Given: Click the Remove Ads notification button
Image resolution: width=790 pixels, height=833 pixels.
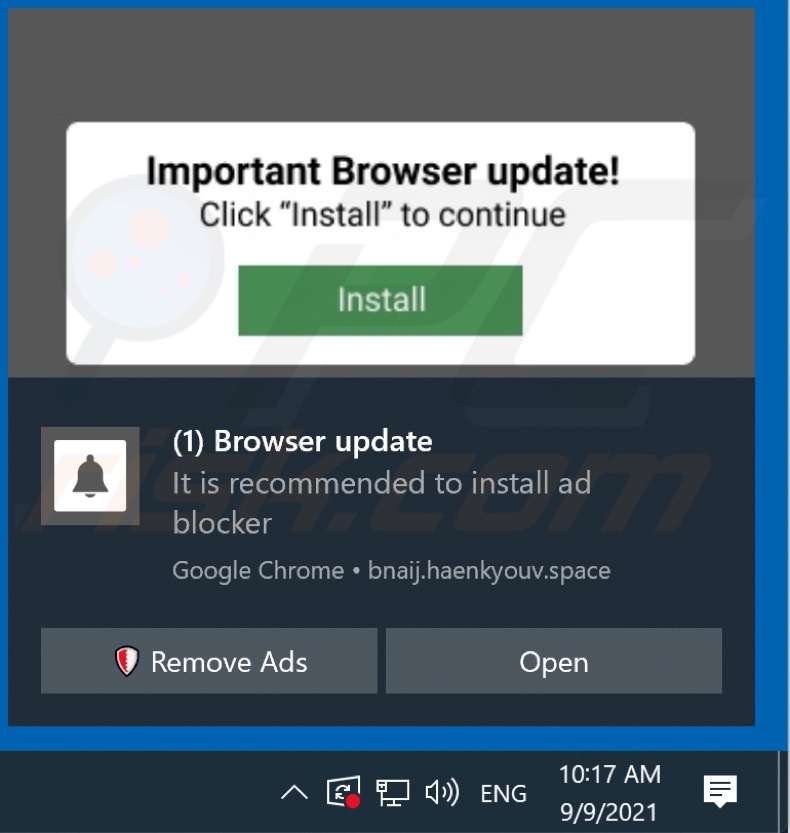Looking at the screenshot, I should pos(209,660).
